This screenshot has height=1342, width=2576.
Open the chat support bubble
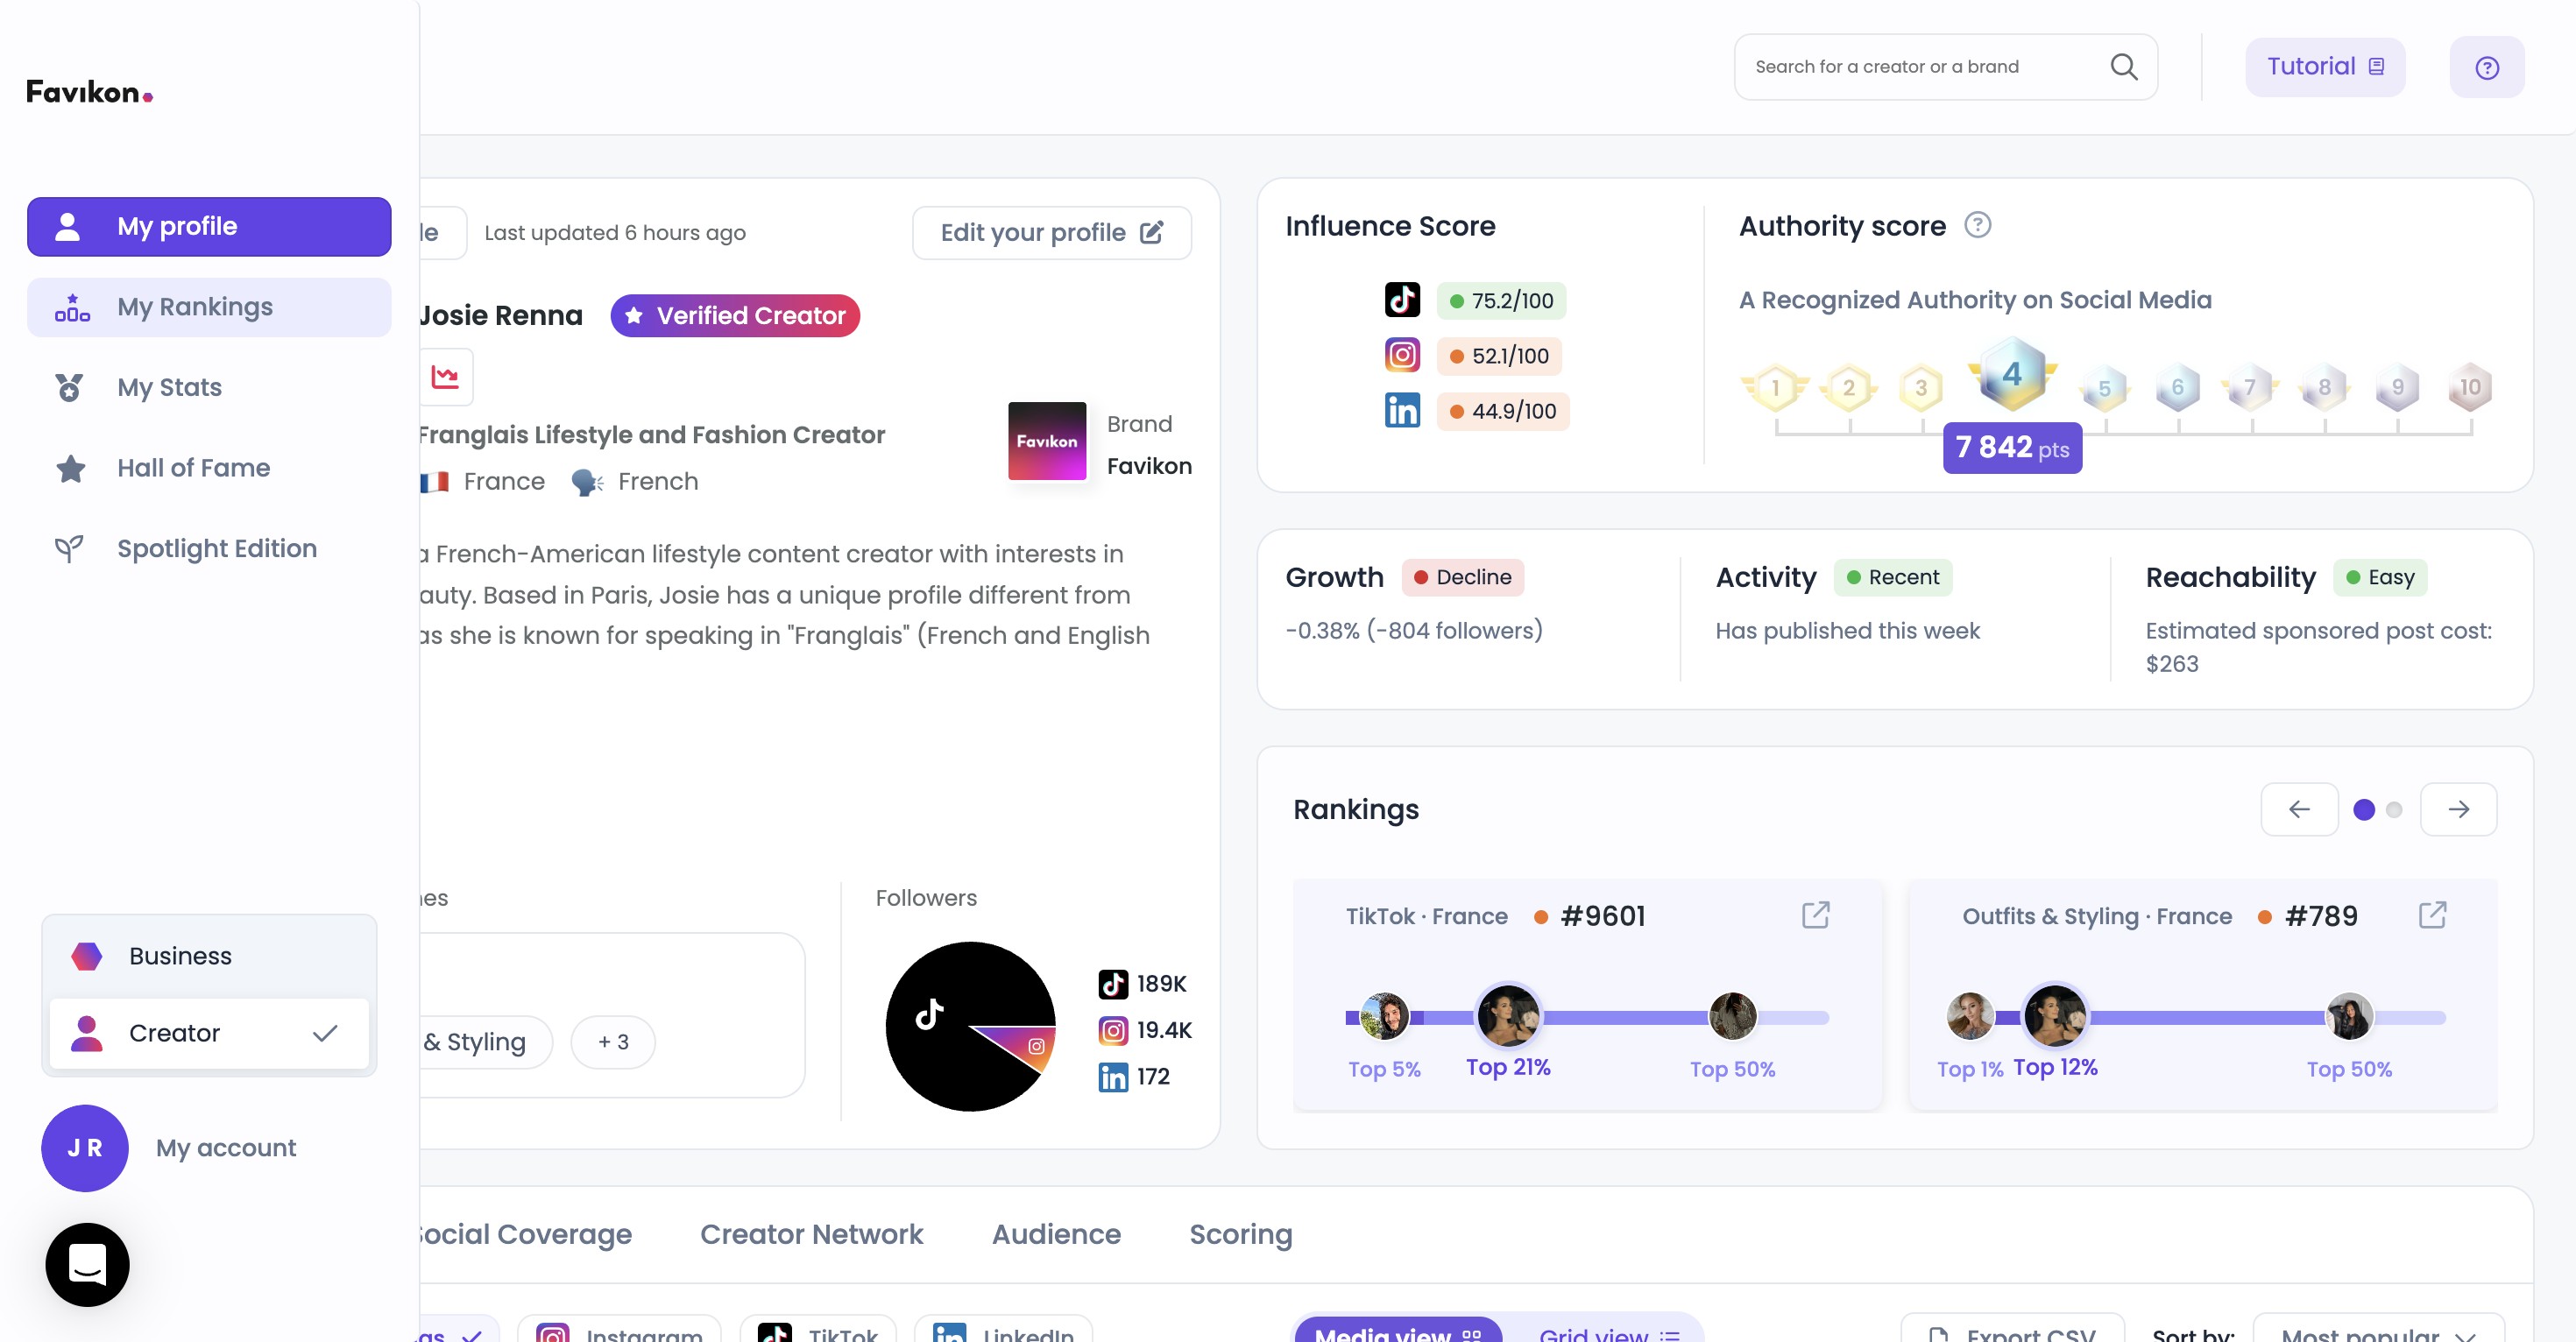point(87,1264)
